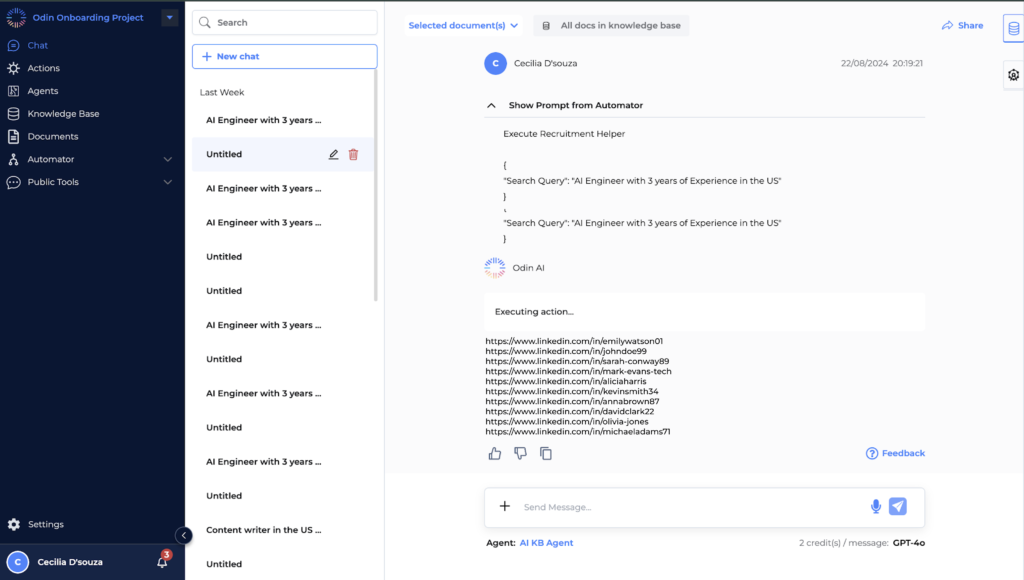Viewport: 1024px width, 580px height.
Task: Click the aliciaharris LinkedIn URL
Action: point(566,381)
